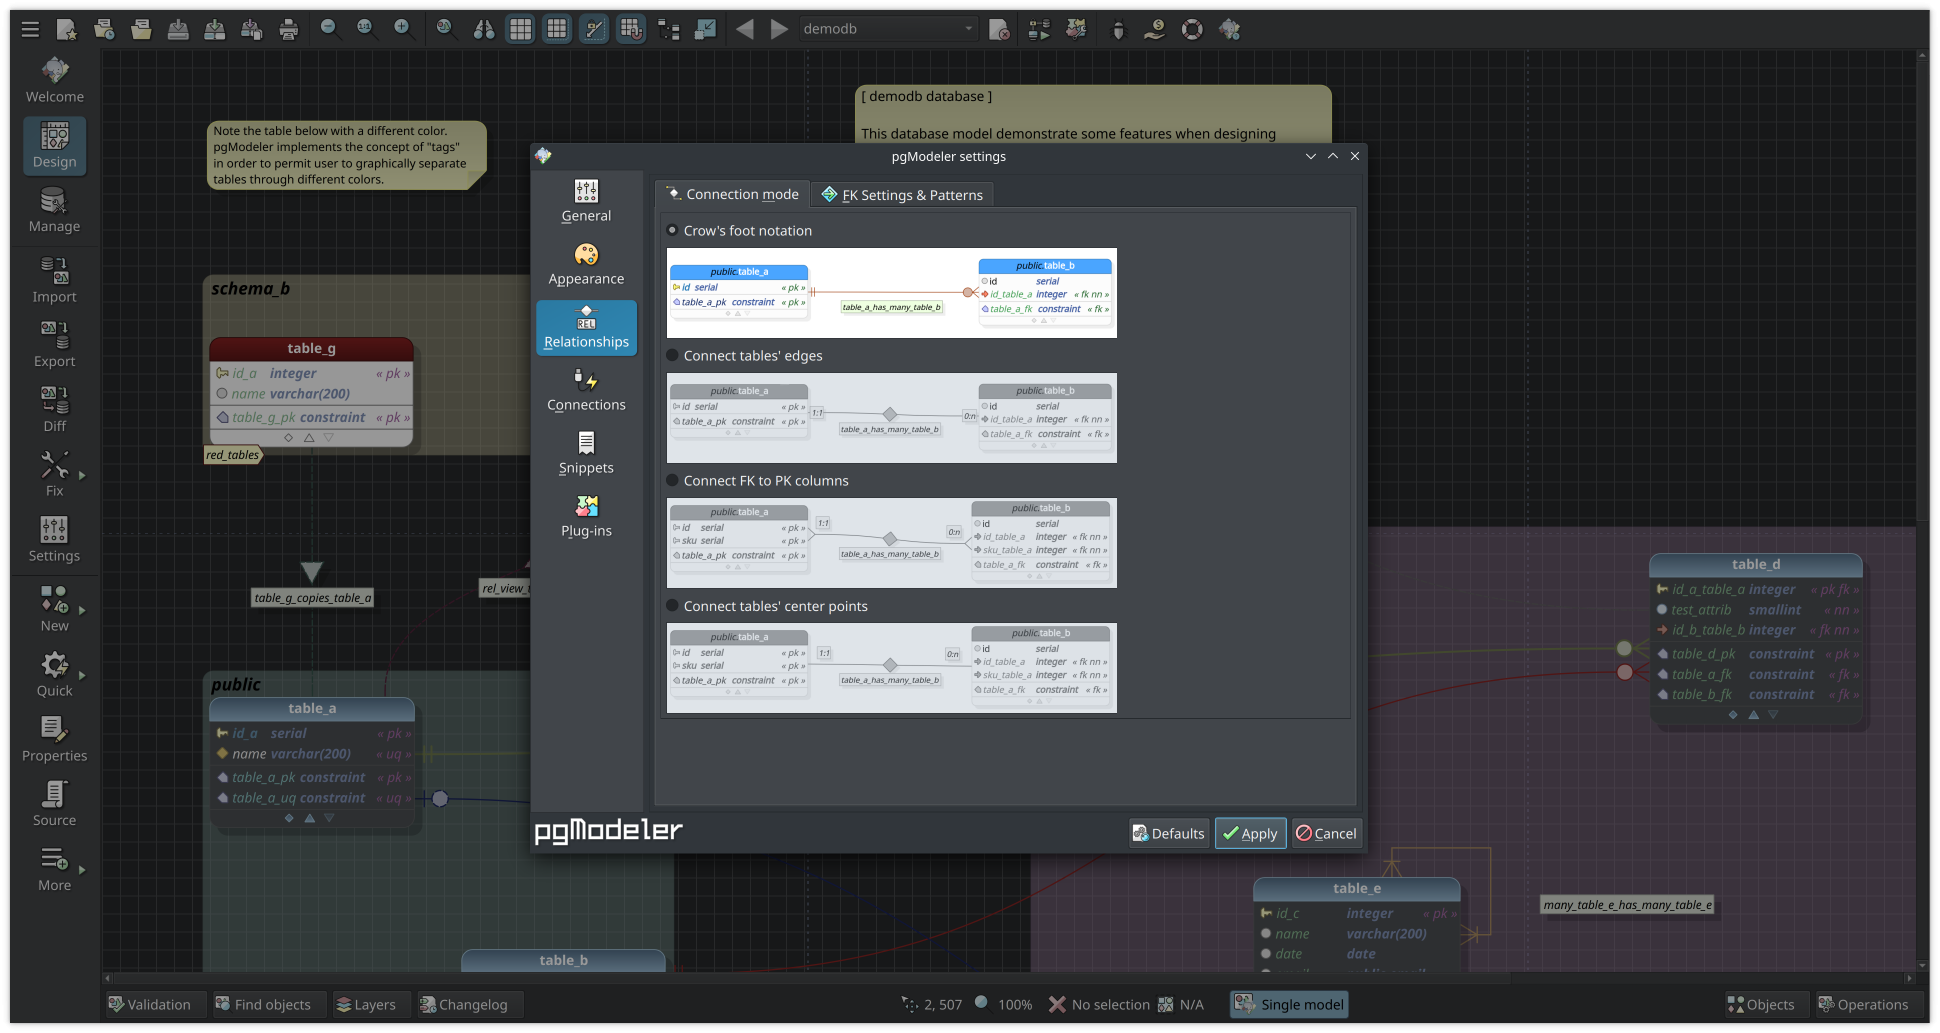Open the recent models list icon

(x=104, y=29)
